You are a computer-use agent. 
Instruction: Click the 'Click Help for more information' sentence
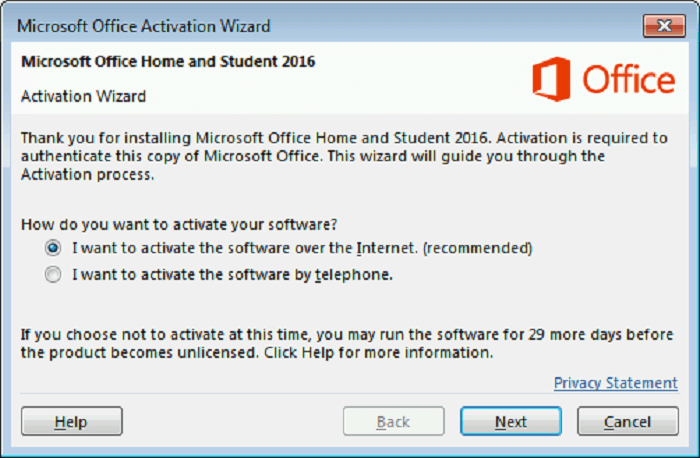click(x=379, y=353)
